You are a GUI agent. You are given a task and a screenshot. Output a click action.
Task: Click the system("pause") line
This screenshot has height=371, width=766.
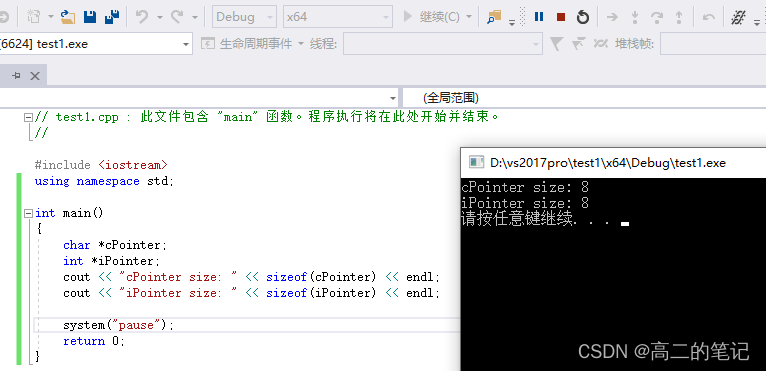(x=118, y=325)
